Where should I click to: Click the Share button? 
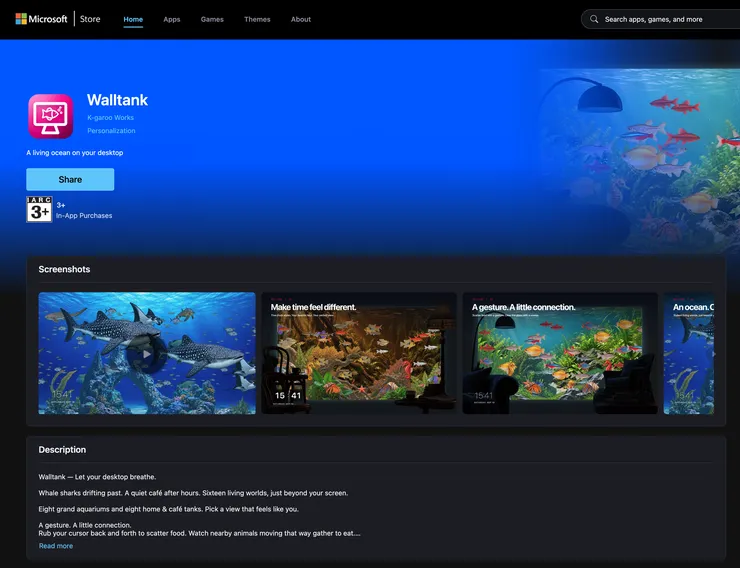click(70, 179)
